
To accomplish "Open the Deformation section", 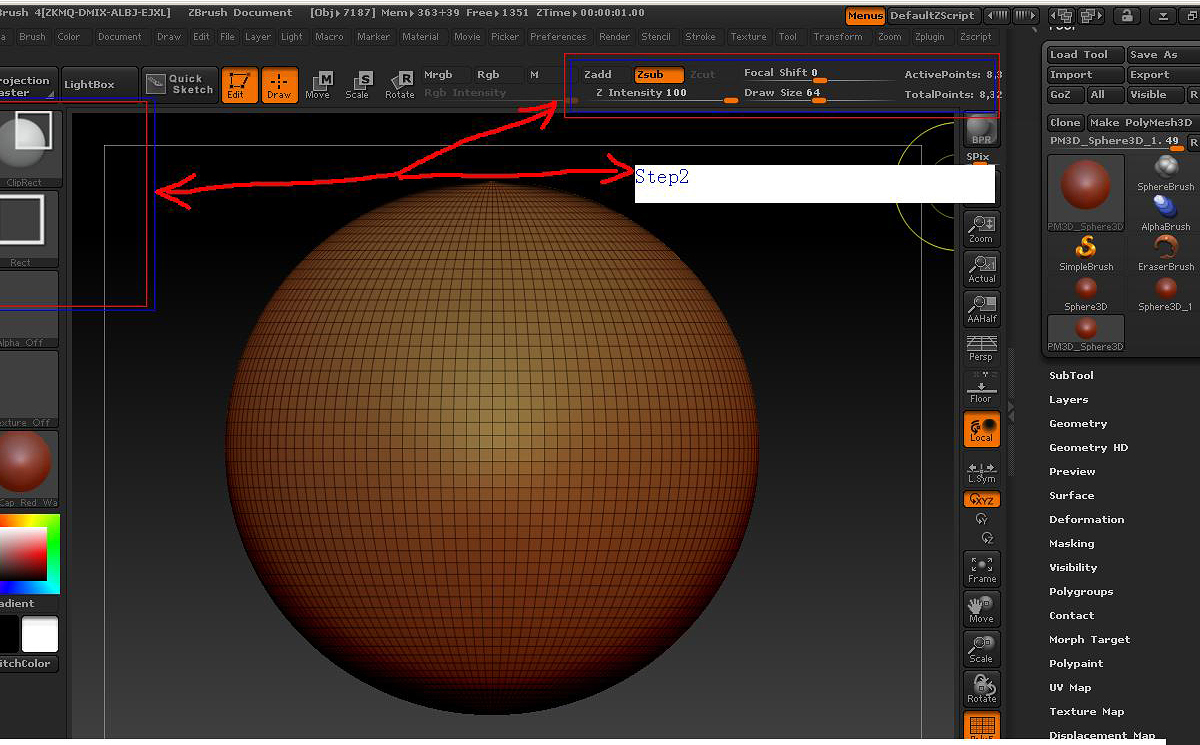I will pyautogui.click(x=1086, y=520).
